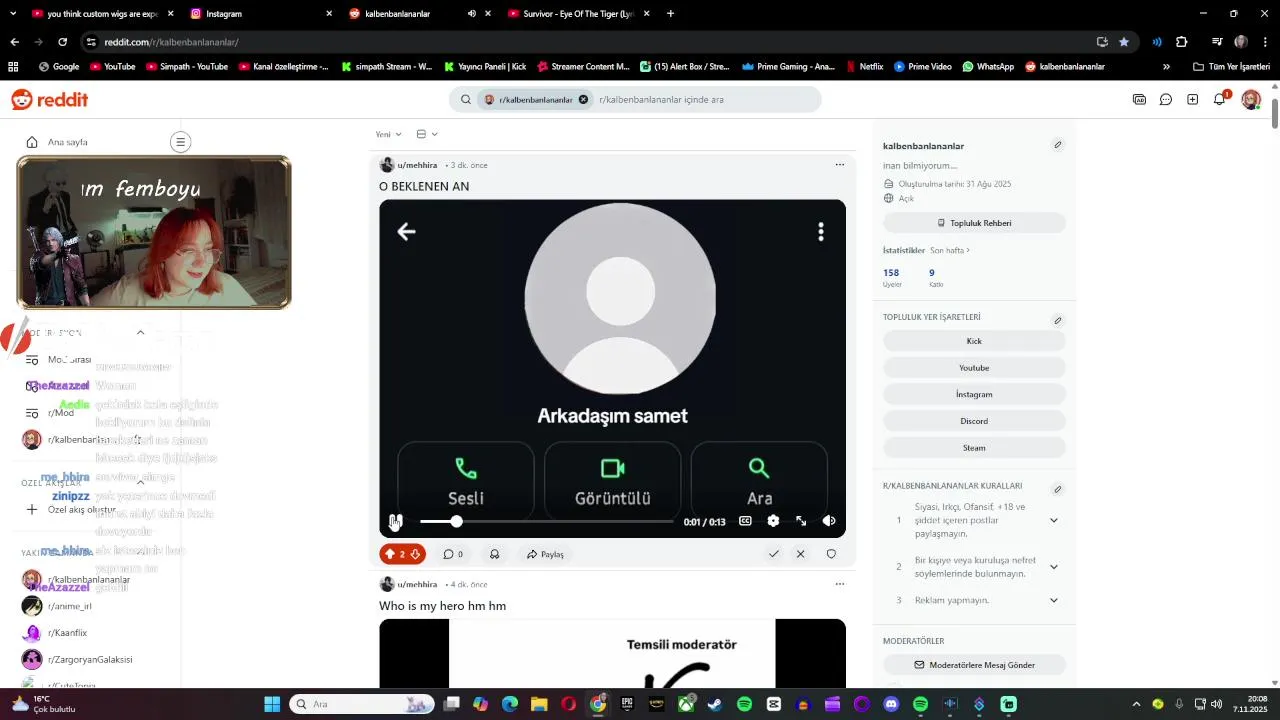
Task: Collapse the sidebar with the menu button
Action: click(x=180, y=142)
